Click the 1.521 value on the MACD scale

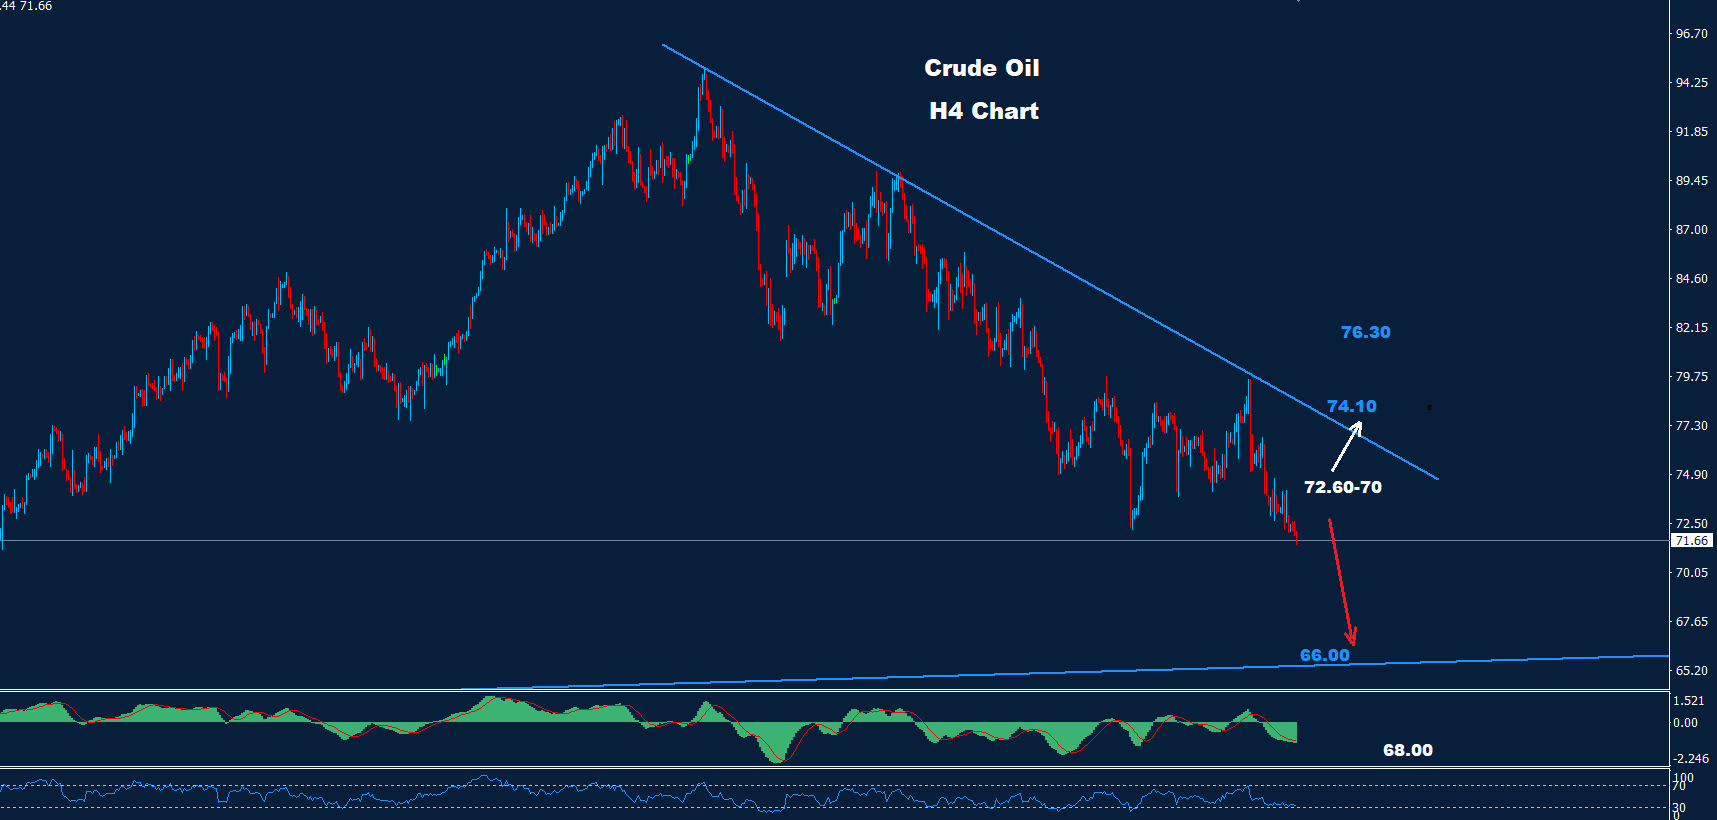[x=1687, y=701]
